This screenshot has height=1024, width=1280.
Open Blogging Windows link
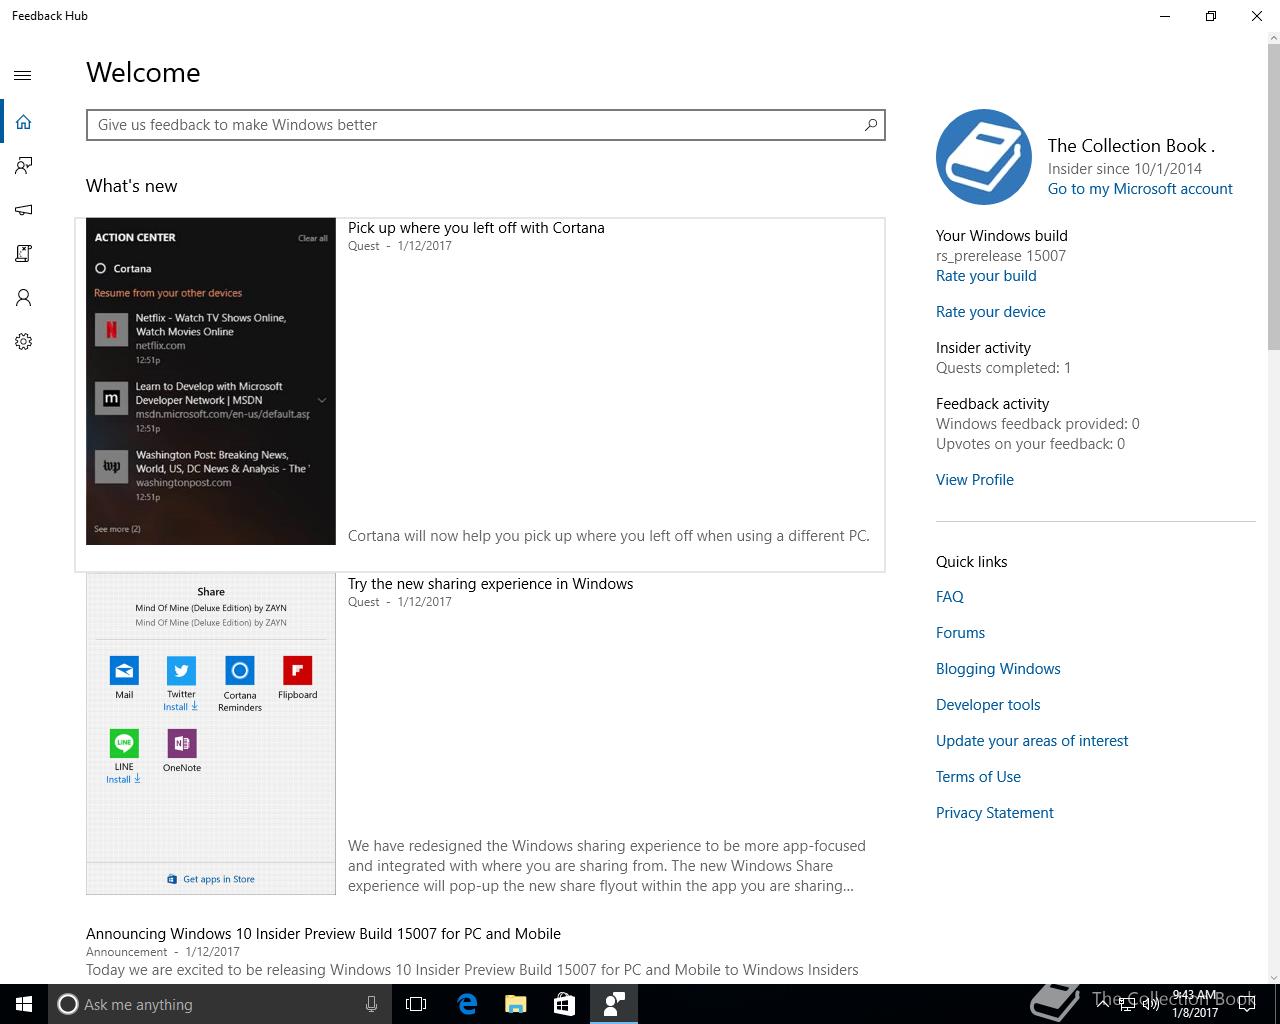[998, 669]
